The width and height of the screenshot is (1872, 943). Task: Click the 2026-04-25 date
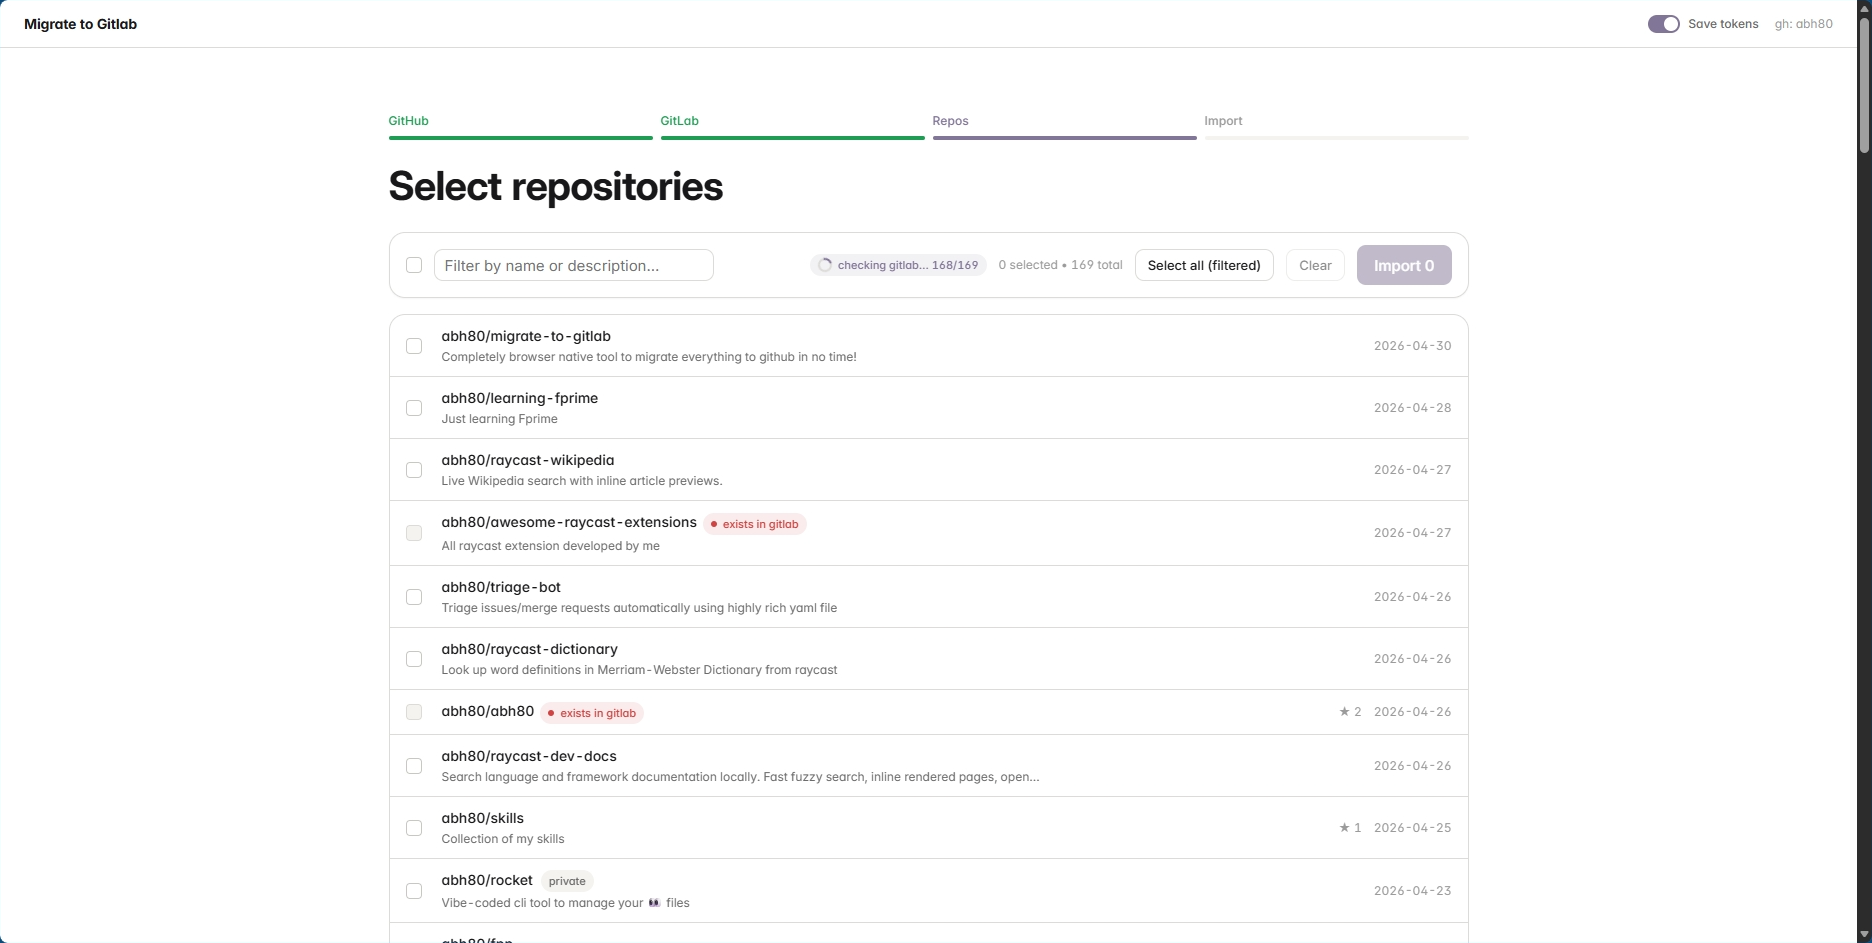tap(1412, 828)
